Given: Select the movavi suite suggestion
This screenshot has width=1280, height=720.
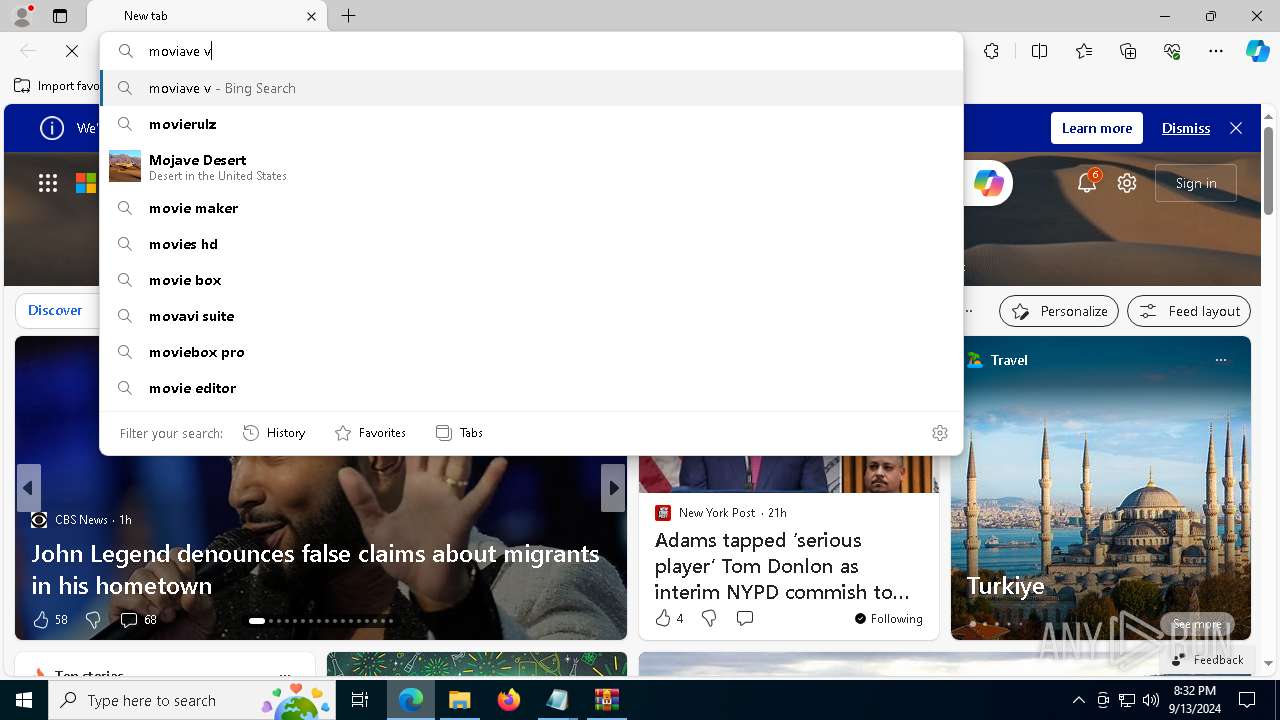Looking at the screenshot, I should tap(531, 316).
